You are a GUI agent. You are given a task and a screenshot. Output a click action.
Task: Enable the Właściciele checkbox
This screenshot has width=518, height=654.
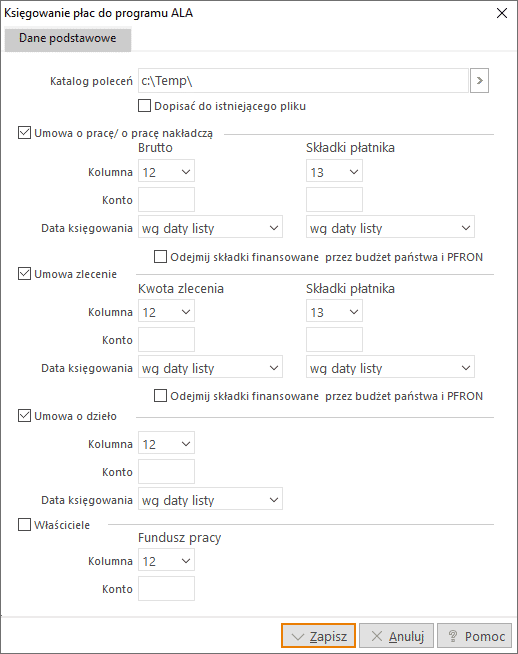(24, 524)
